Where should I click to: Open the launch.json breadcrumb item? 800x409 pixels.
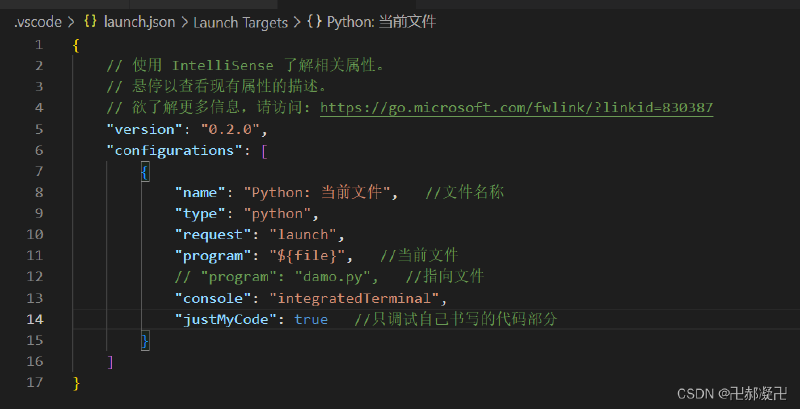[x=139, y=22]
